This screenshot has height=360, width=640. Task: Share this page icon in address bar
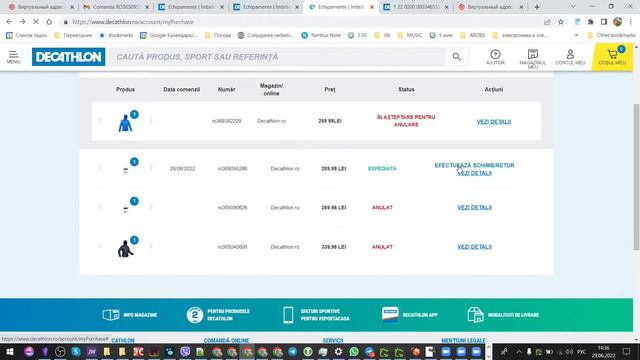point(547,22)
